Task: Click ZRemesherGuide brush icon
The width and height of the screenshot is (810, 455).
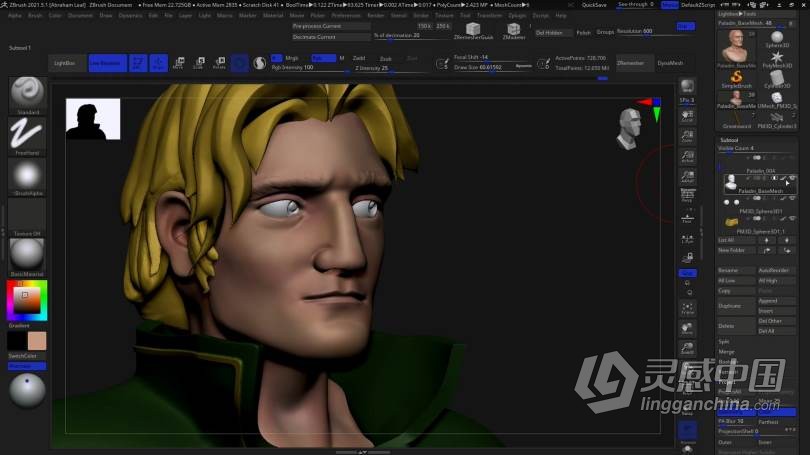Action: pos(473,30)
